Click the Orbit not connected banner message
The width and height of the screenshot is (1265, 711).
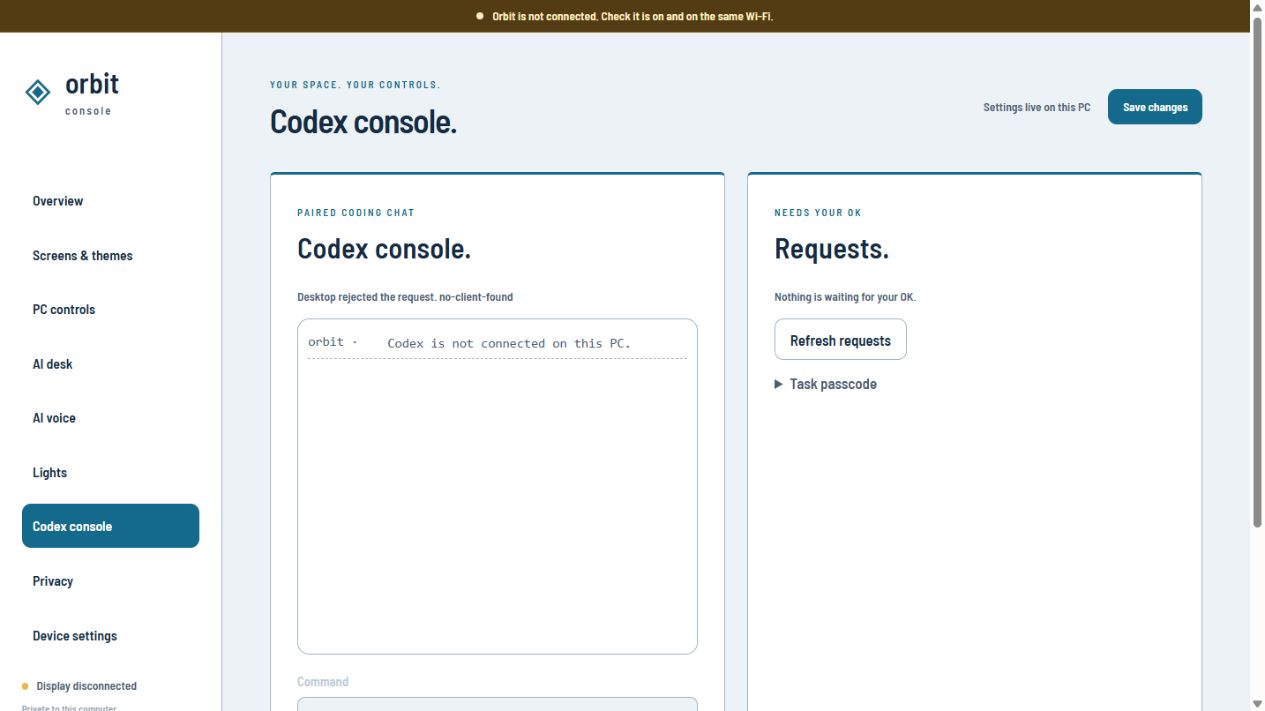[x=632, y=17]
